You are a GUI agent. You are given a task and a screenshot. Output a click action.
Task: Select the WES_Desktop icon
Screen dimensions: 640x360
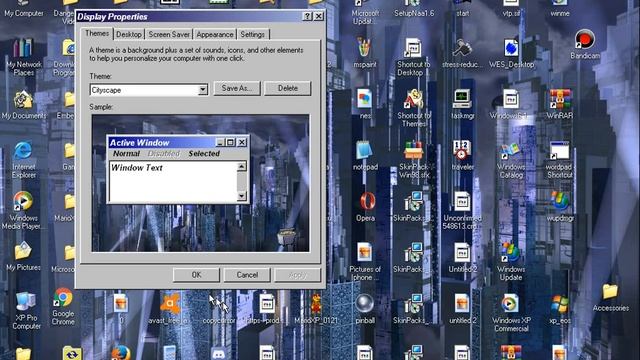[x=511, y=53]
